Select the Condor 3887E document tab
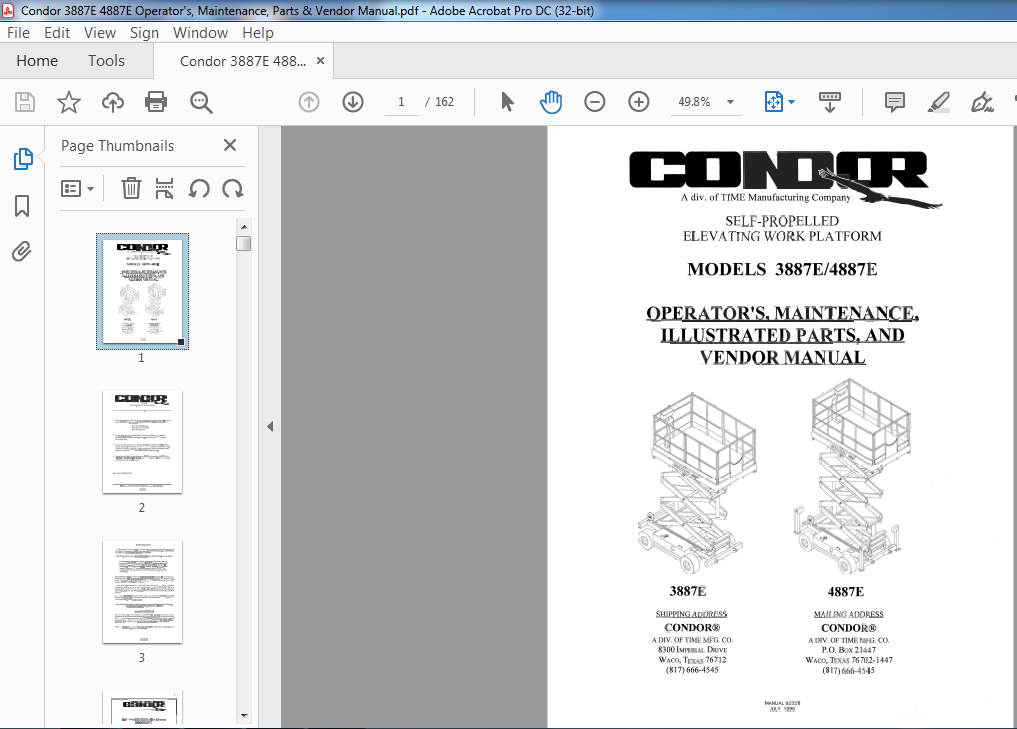The height and width of the screenshot is (729, 1017). point(243,61)
